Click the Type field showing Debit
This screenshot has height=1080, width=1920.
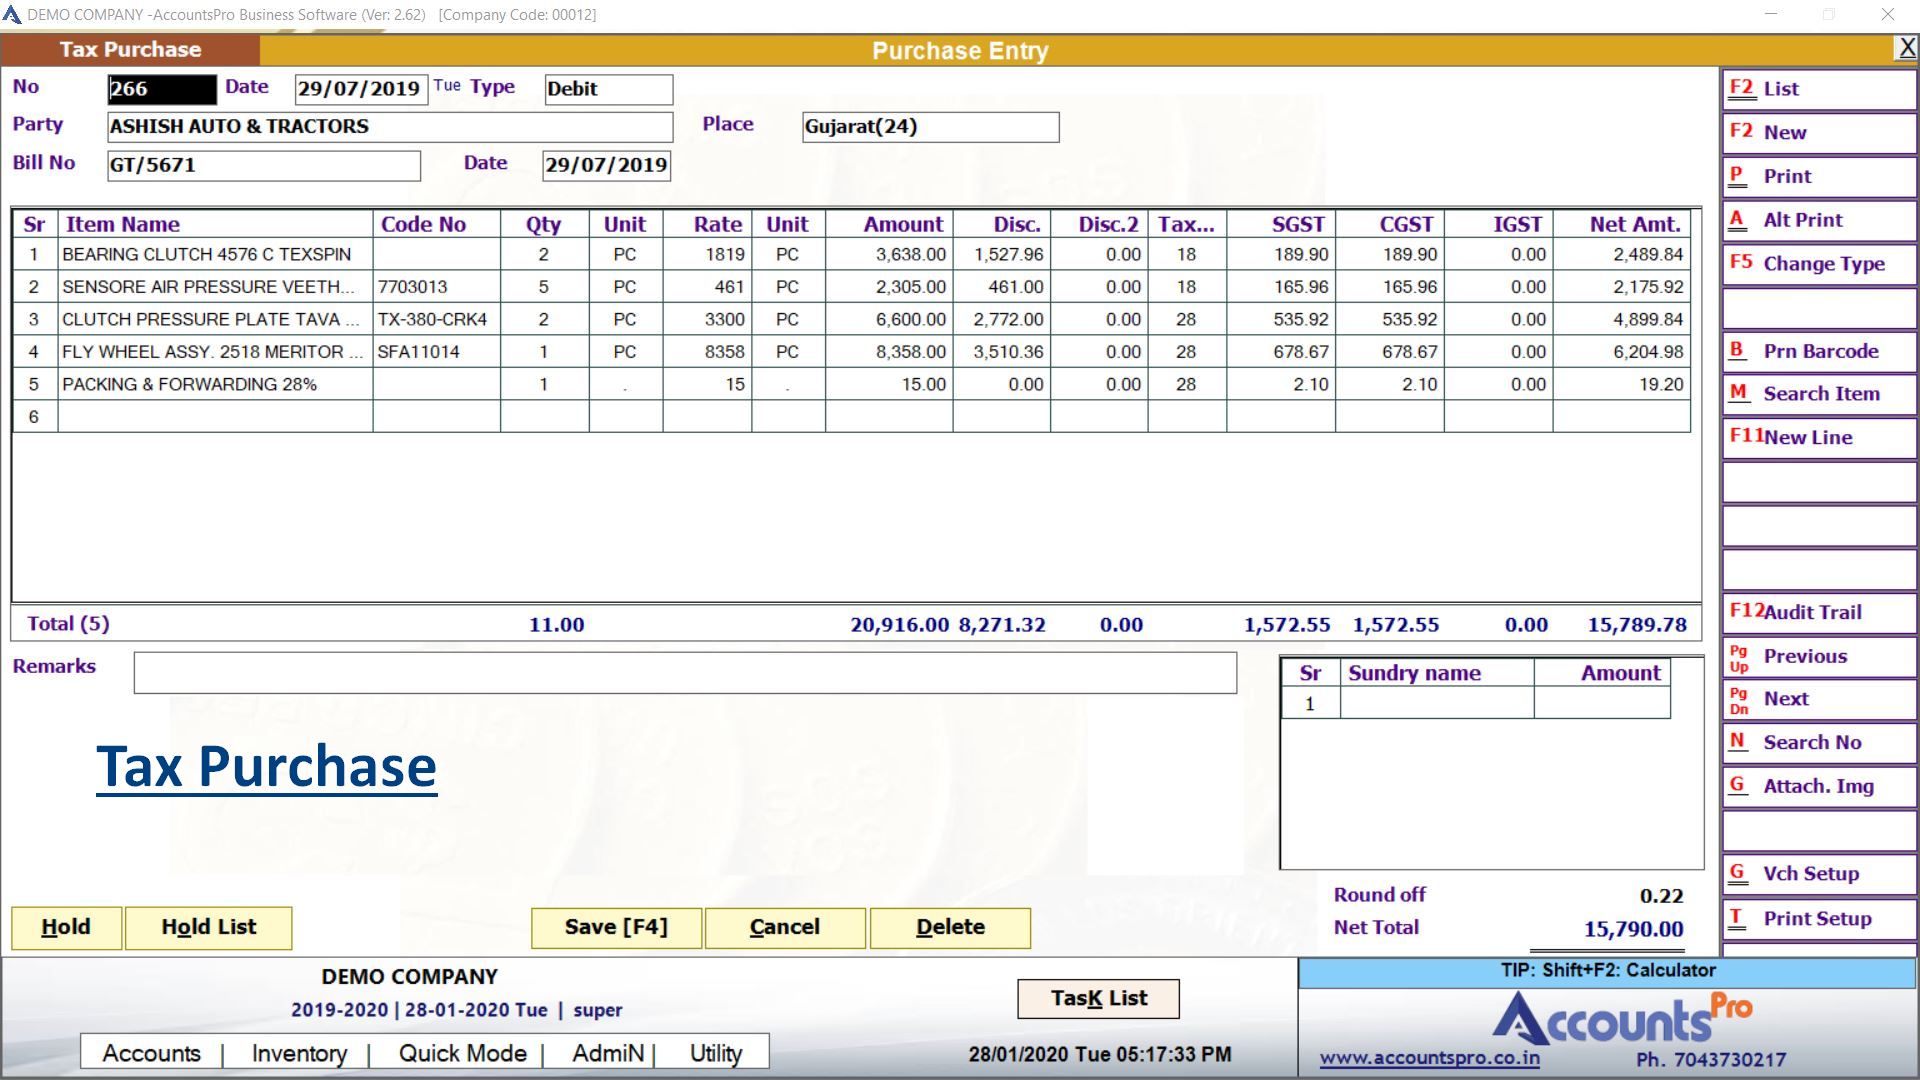(x=608, y=89)
